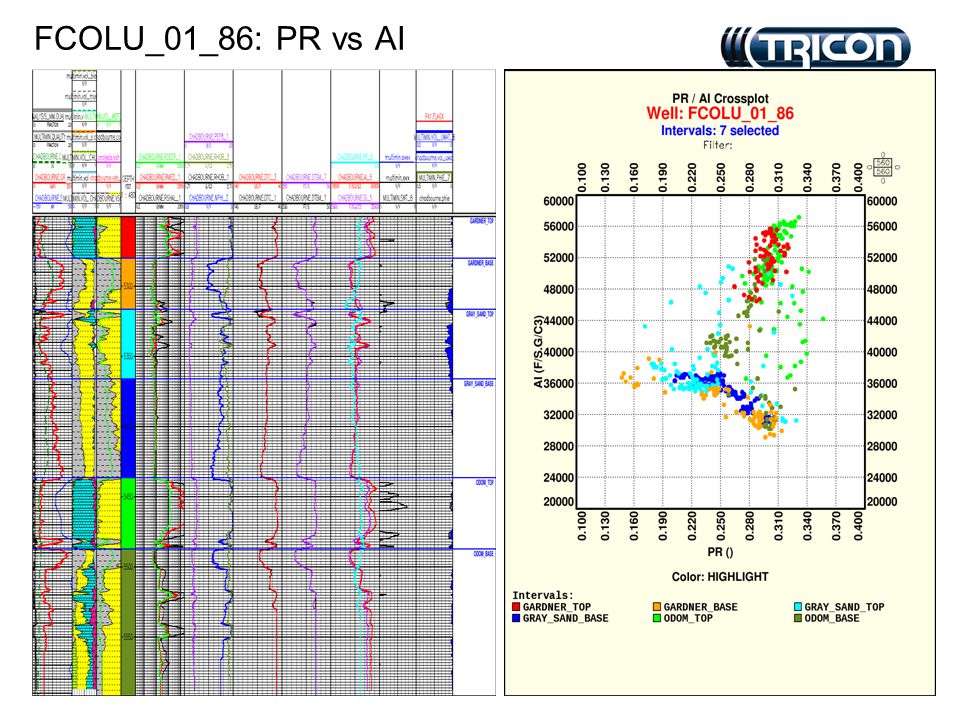This screenshot has height=720, width=960.
Task: Click the GARDNER_BASE marker label on log
Action: point(481,263)
